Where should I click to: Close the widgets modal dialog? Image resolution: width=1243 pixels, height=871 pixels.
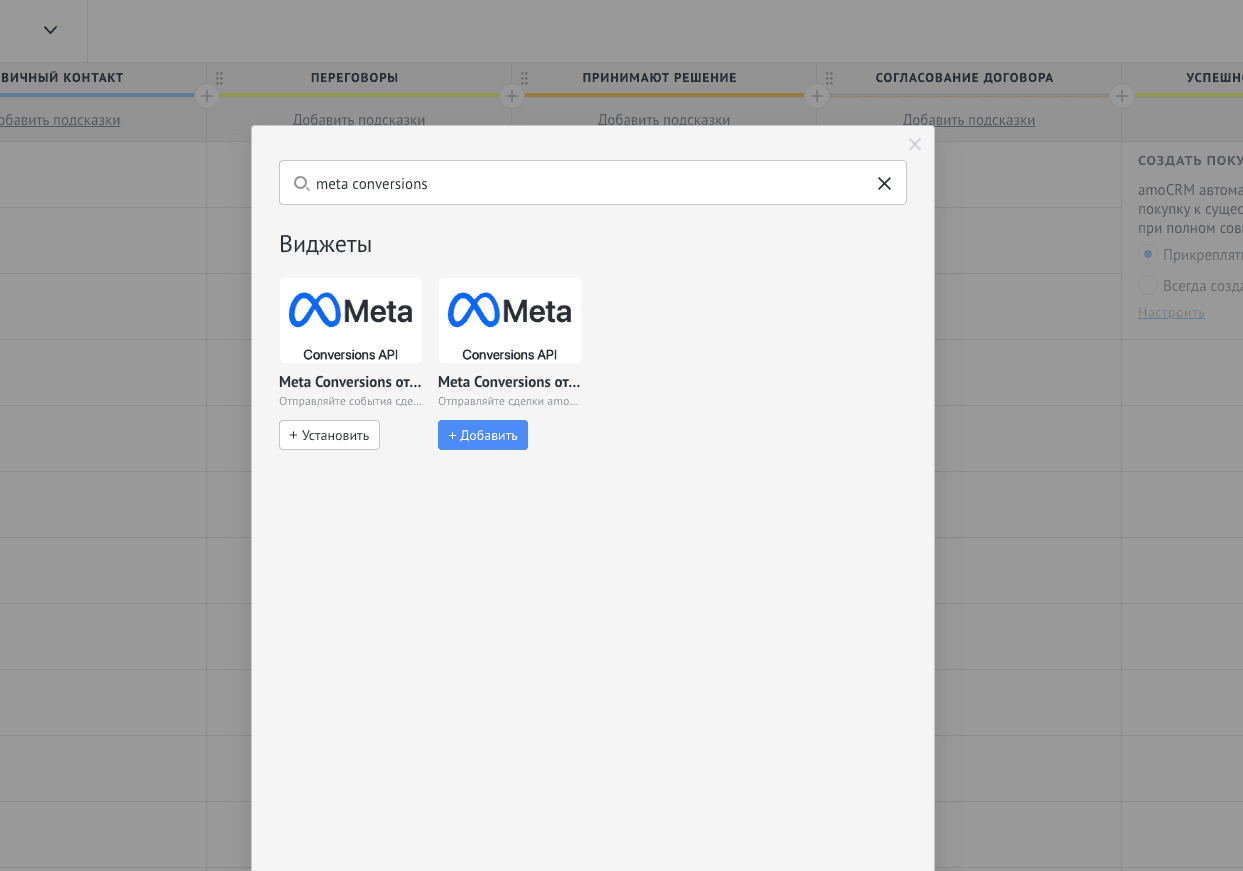(914, 144)
